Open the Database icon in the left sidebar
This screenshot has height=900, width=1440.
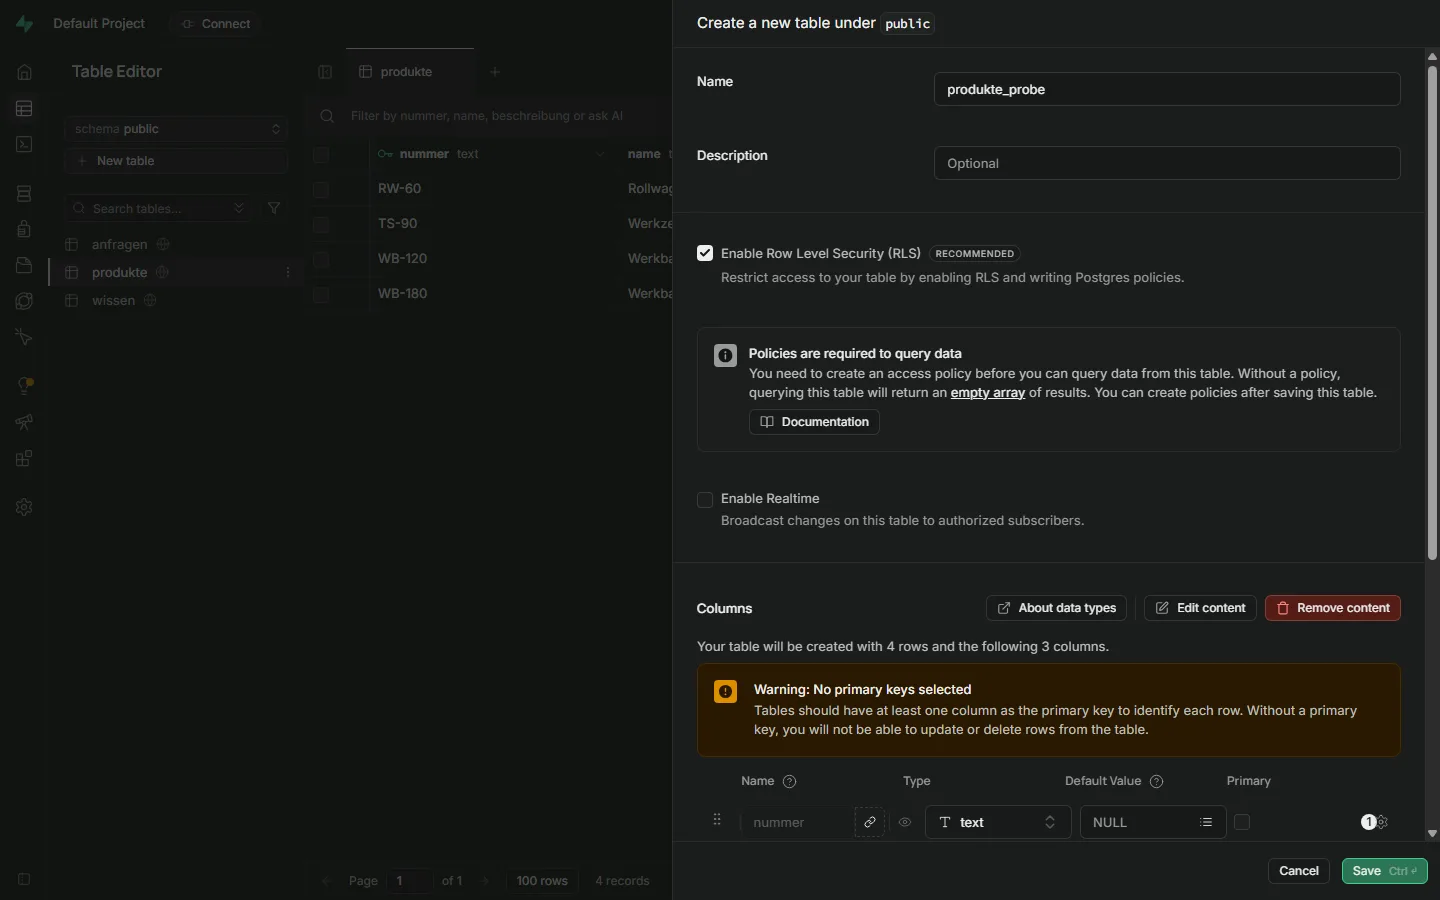[x=24, y=194]
